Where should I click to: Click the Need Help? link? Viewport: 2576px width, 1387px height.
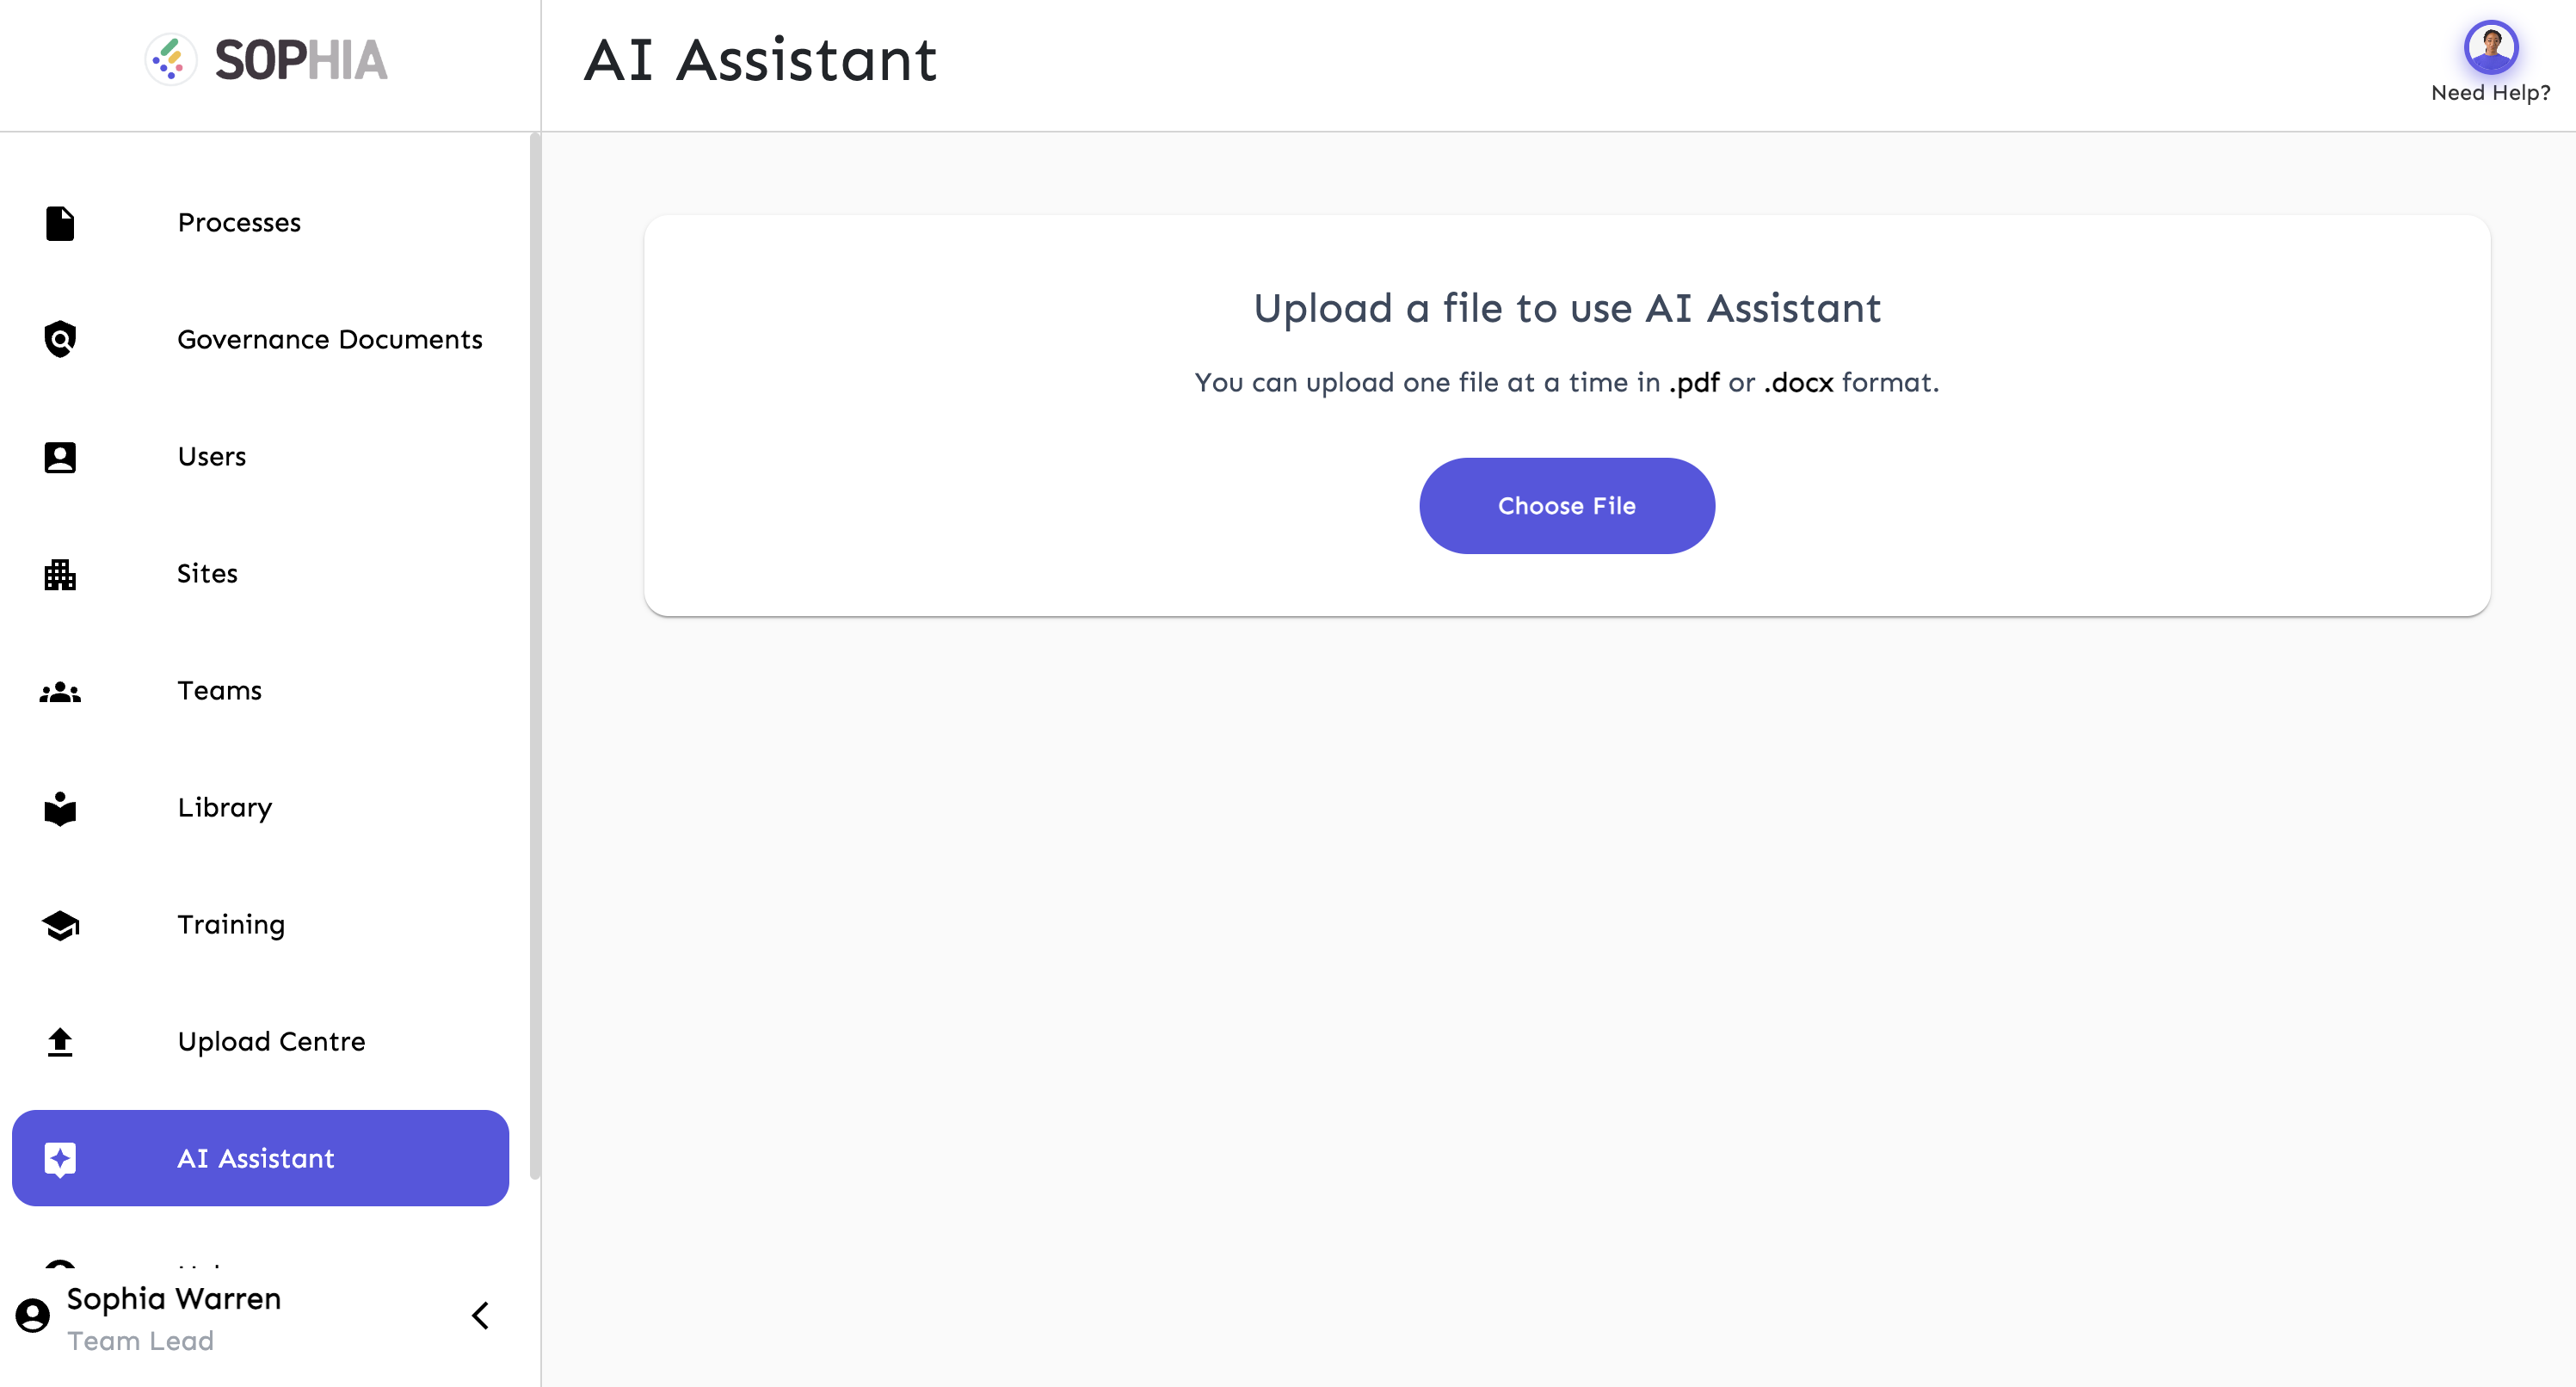pyautogui.click(x=2490, y=93)
